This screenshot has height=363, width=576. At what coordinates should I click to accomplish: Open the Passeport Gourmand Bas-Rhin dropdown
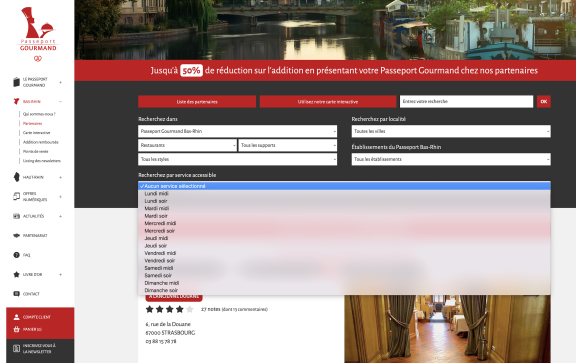(237, 131)
